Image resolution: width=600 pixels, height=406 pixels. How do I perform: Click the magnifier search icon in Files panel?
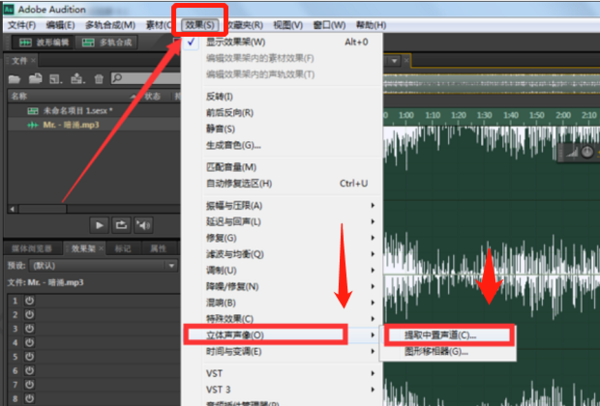coord(117,78)
